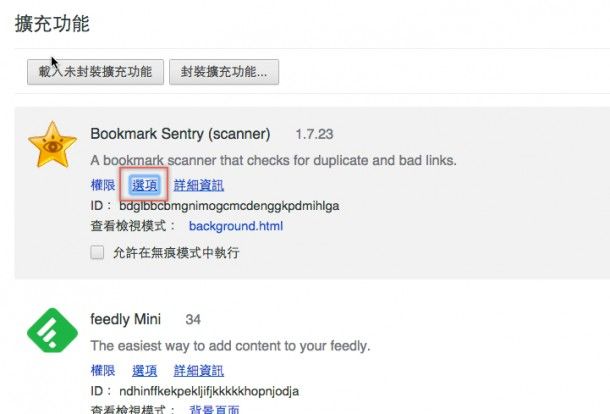
Task: Open the highlighted 選項 link for Bookmark Sentry
Action: [x=144, y=185]
